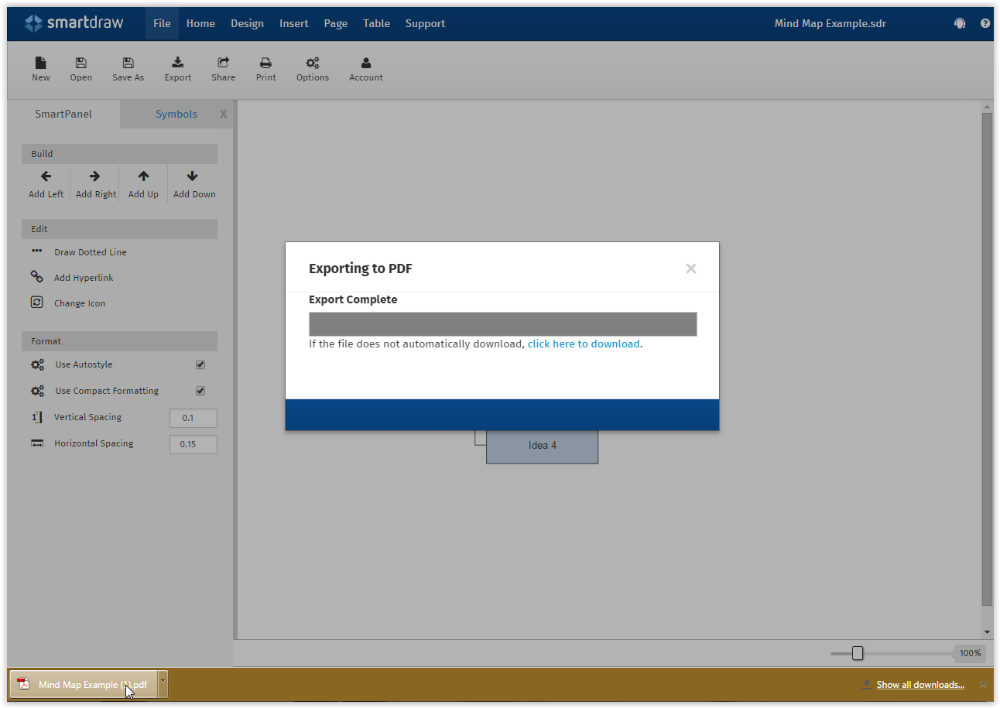Click the 100% zoom value
The width and height of the screenshot is (1000, 708).
(970, 653)
